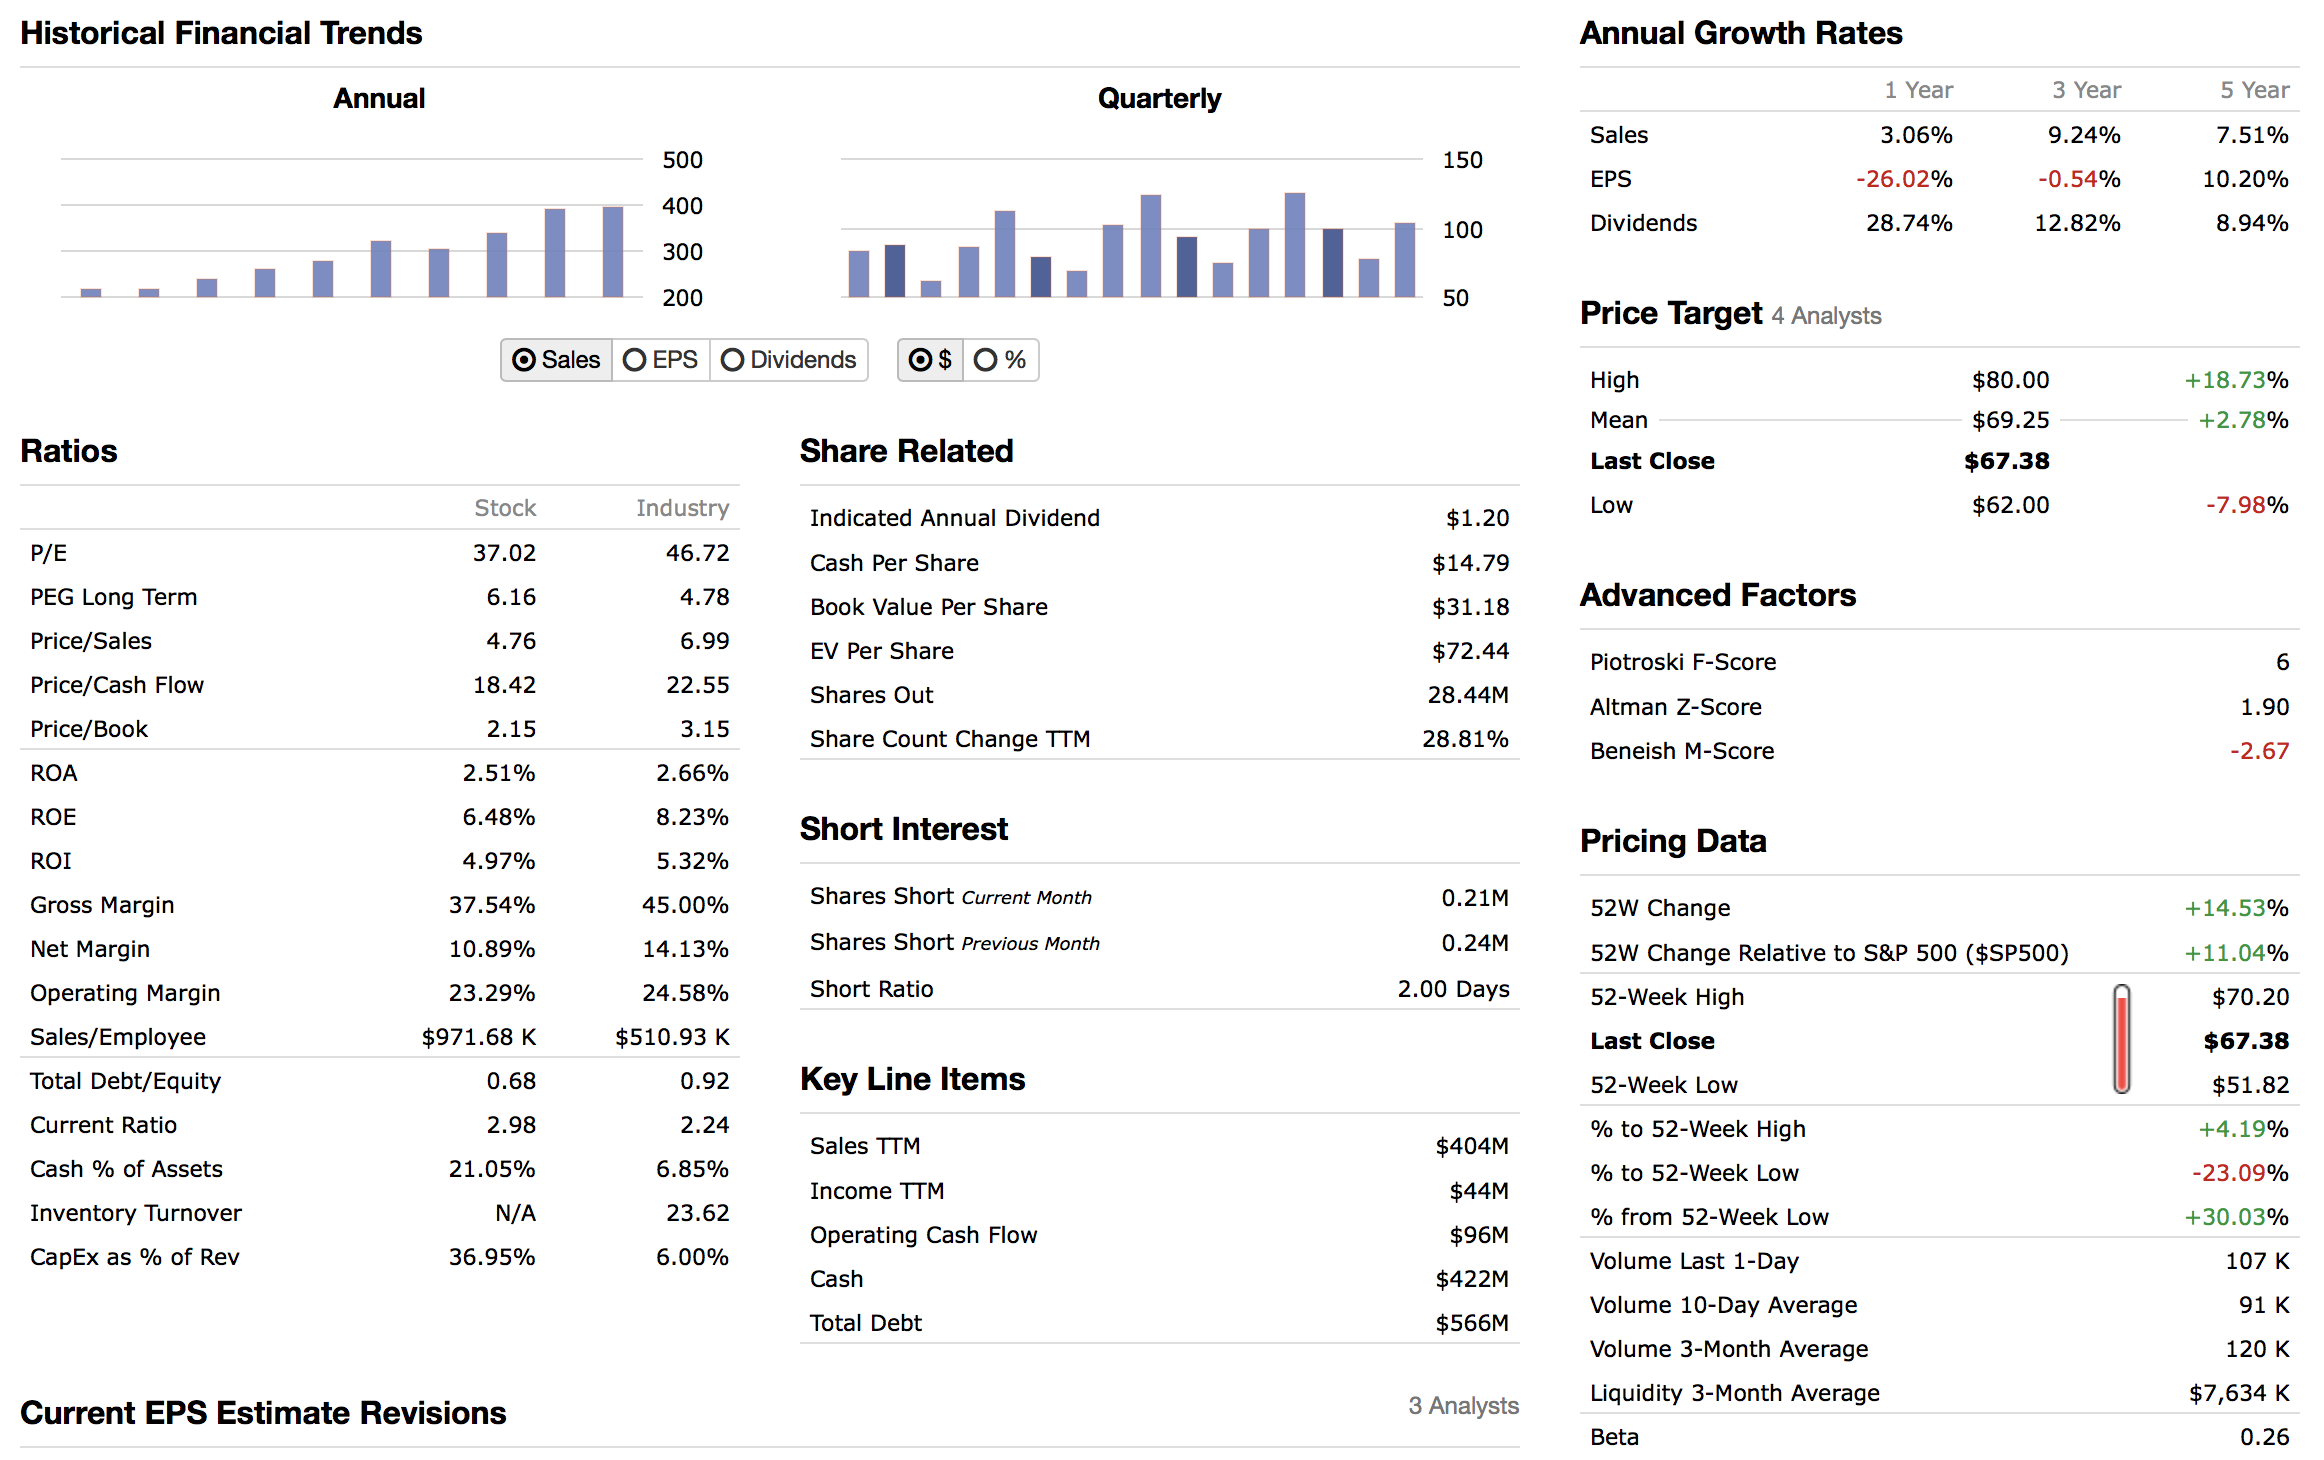Click the leftmost bar in Quarterly chart
2324x1460 pixels.
click(858, 274)
